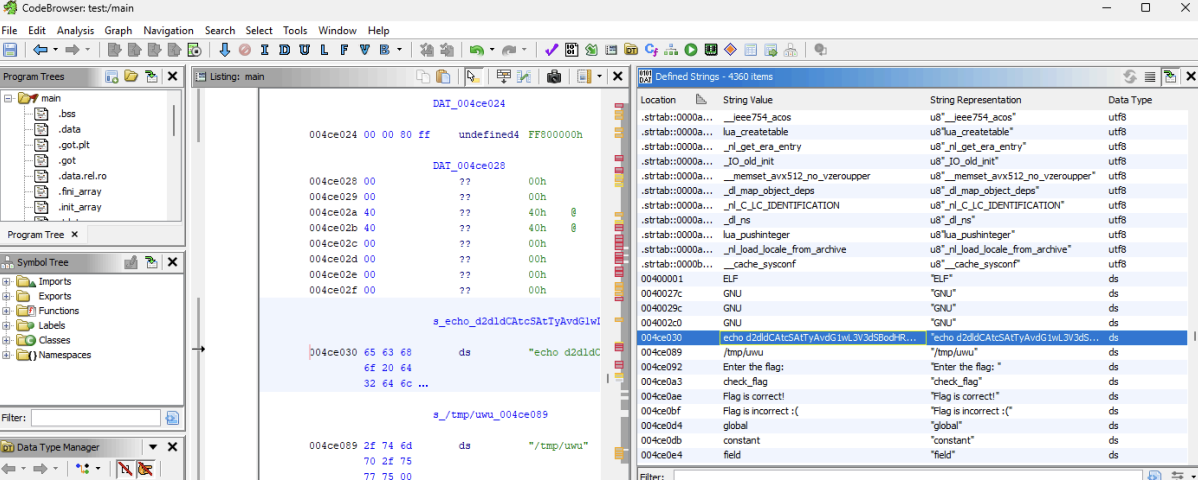Click the purple checkmark toolbar icon

click(551, 50)
